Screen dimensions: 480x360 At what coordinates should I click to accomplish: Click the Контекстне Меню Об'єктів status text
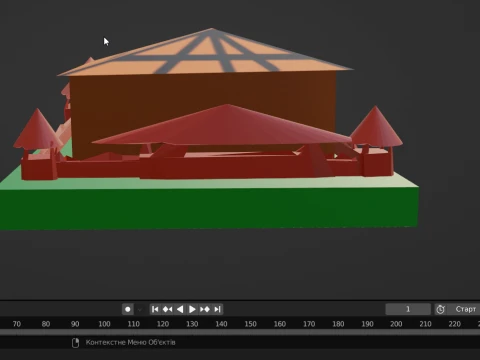(130, 342)
